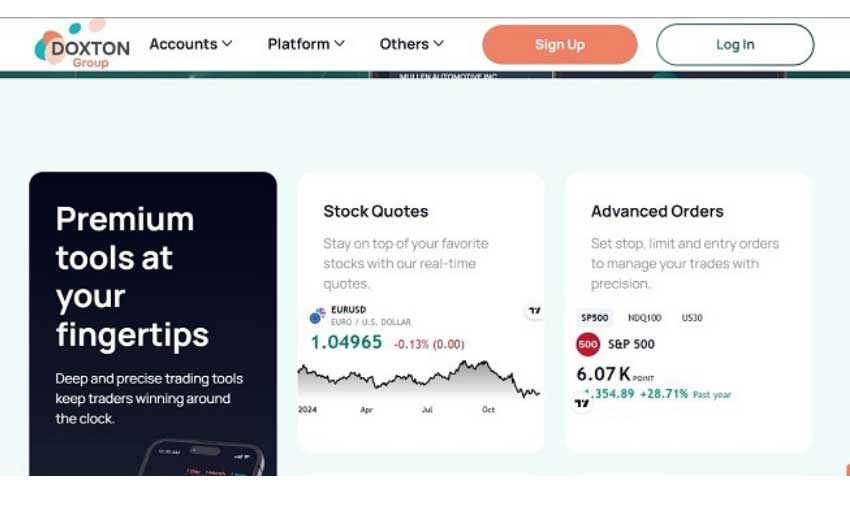Click the EURUSD symbol name link

click(x=349, y=311)
